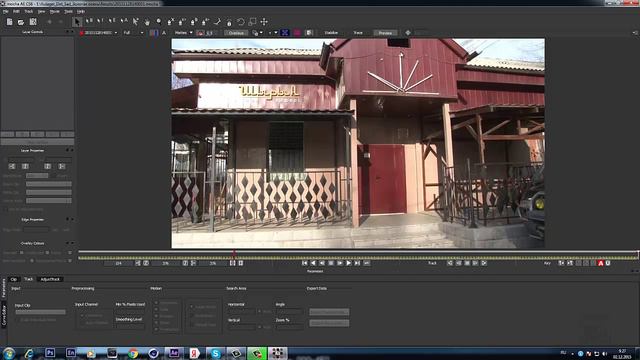The image size is (640, 360).
Task: Select the Create X-Spline Layer tool
Action: click(x=171, y=22)
